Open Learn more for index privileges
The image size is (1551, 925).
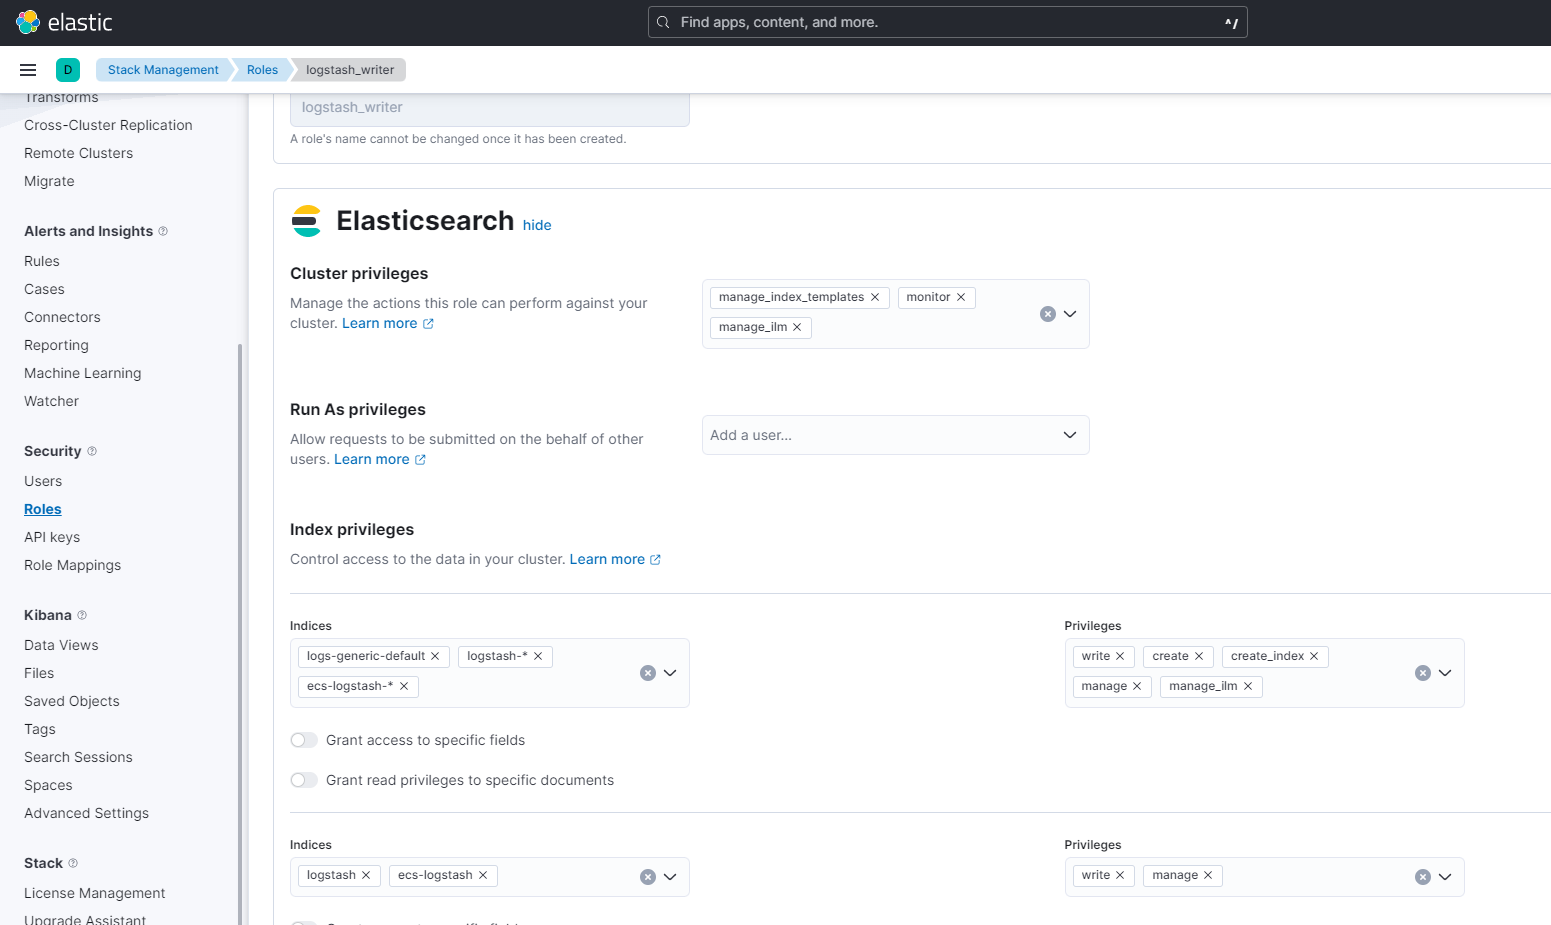coord(615,559)
